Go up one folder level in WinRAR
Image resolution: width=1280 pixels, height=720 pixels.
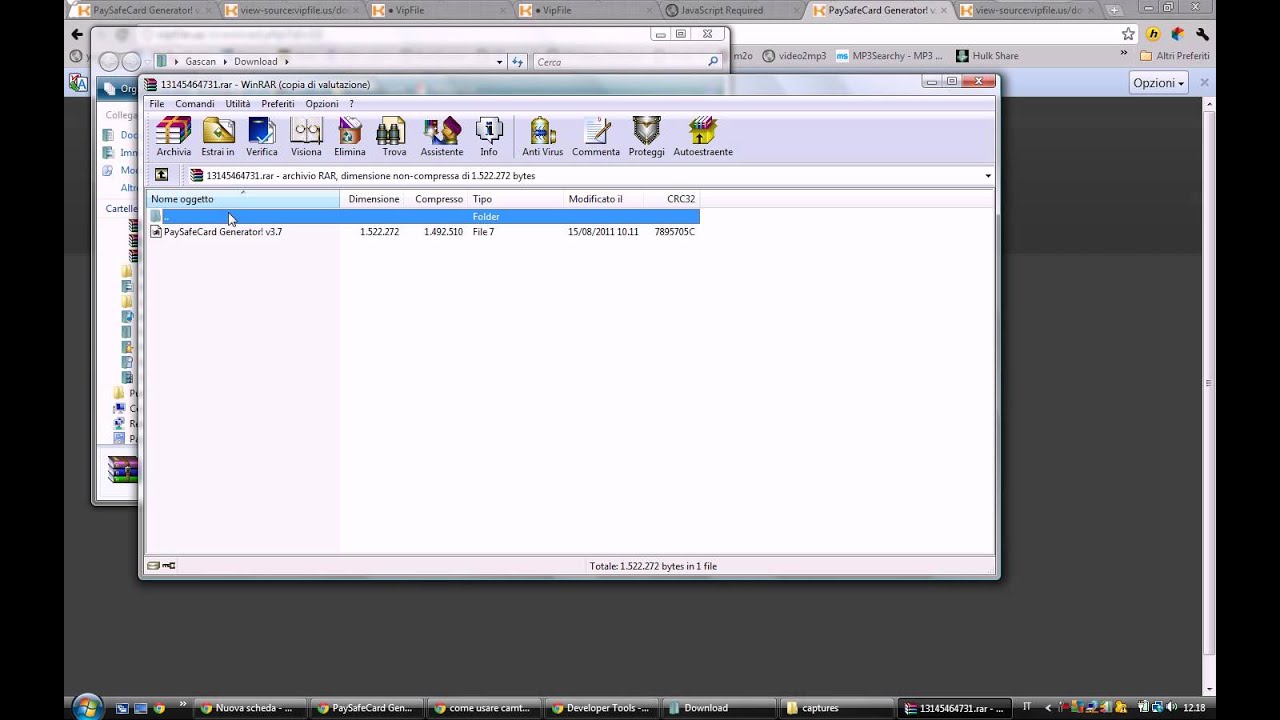(x=161, y=175)
